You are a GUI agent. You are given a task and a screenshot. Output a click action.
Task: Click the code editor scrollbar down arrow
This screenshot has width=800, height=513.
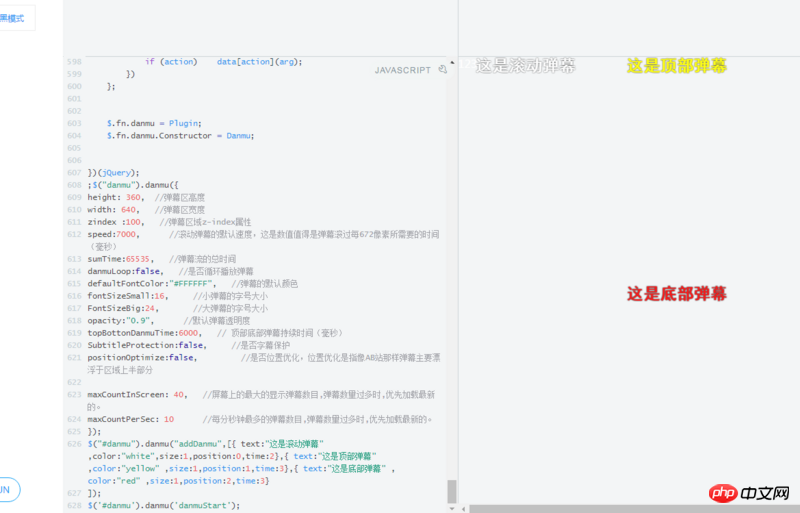click(452, 508)
